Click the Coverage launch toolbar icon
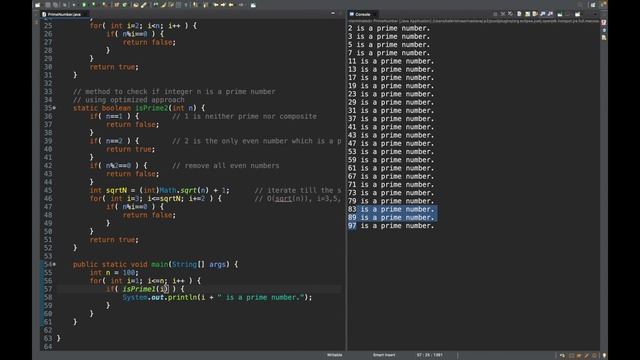The image size is (640, 360). point(93,5)
